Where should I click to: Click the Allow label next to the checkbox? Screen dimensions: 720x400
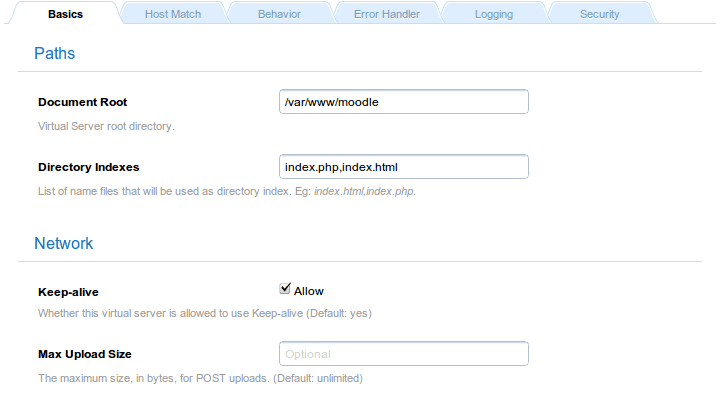[309, 291]
